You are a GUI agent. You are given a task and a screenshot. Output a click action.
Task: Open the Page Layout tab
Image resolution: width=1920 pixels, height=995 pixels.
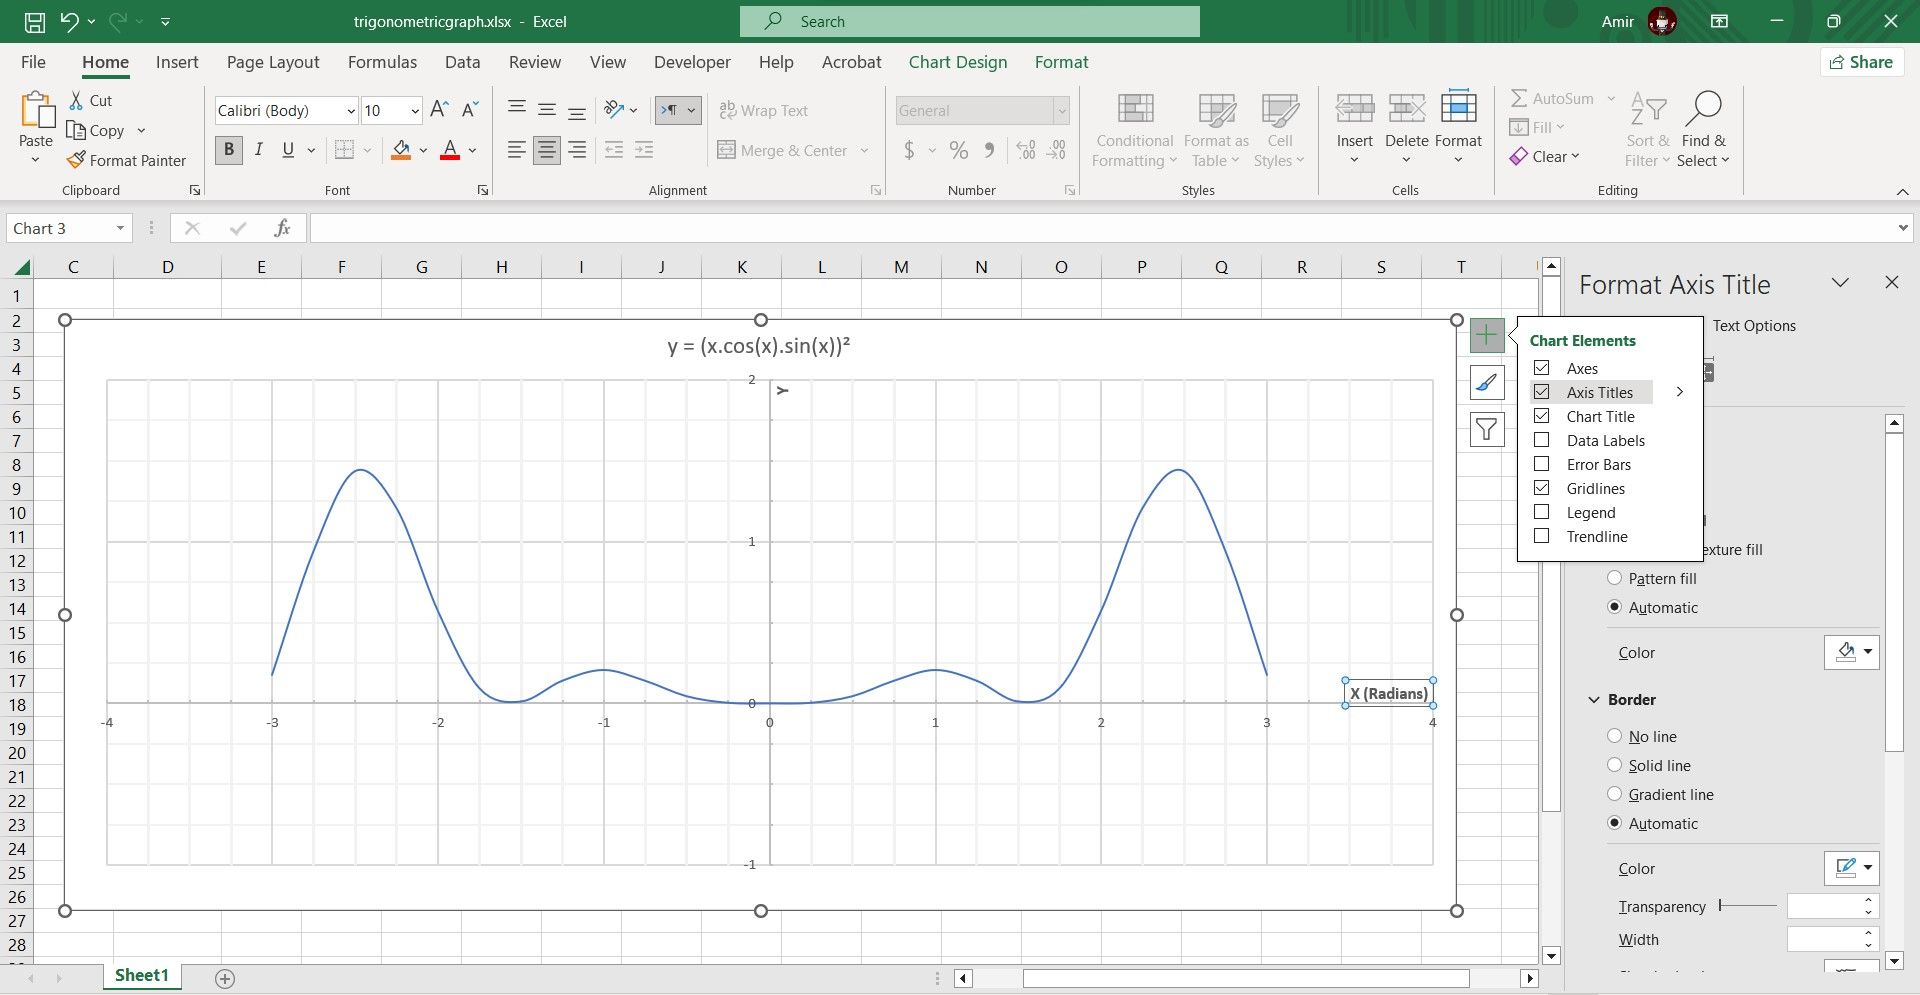click(273, 62)
